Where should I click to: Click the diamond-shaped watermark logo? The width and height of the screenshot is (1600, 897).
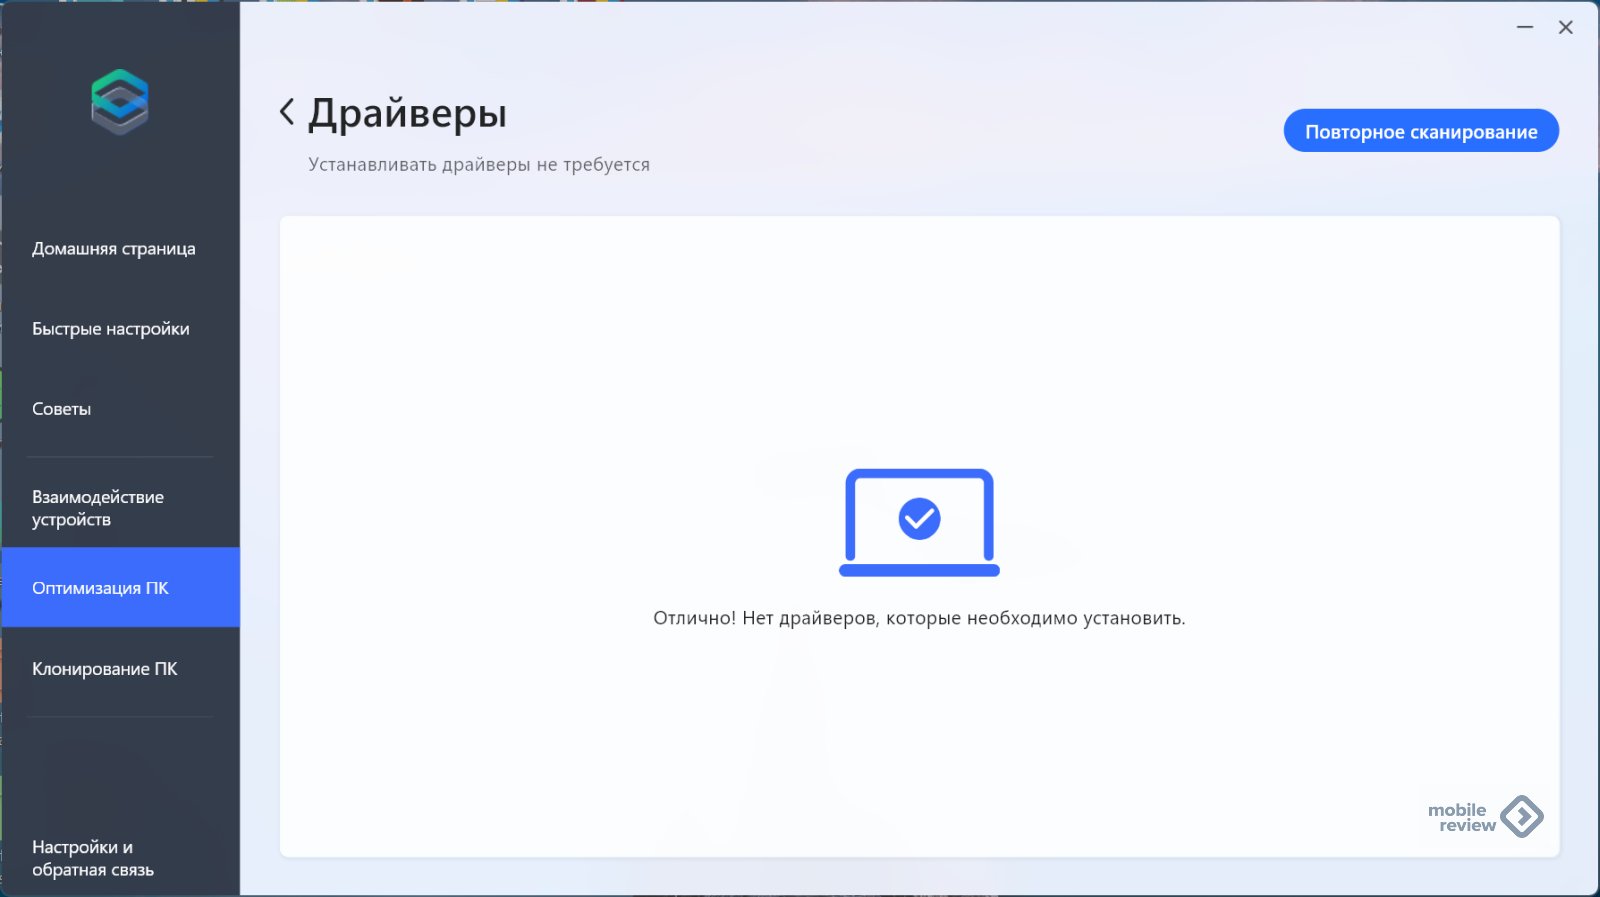[x=1522, y=817]
